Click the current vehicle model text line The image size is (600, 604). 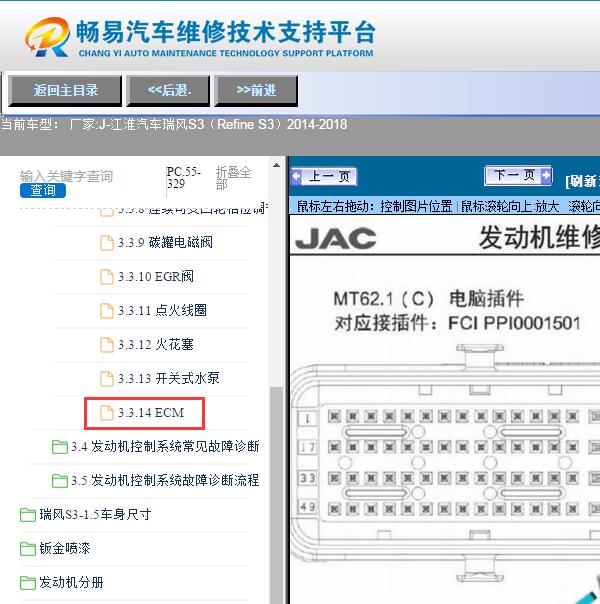(x=174, y=124)
